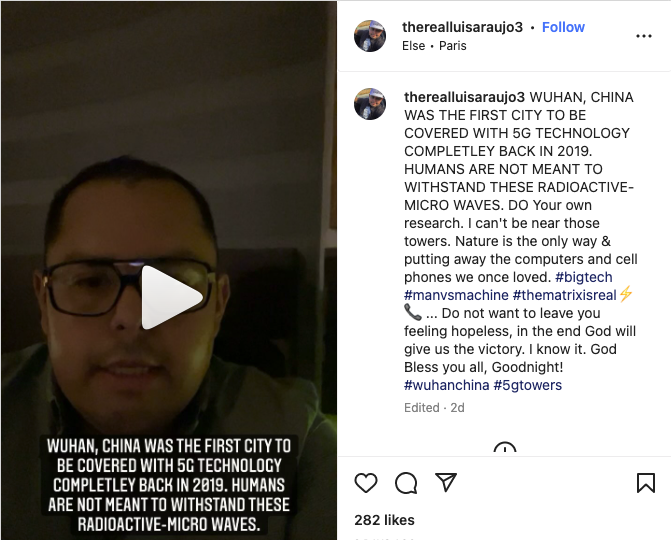The width and height of the screenshot is (671, 540).
Task: Open the #wuhanchina hashtag
Action: (x=447, y=385)
